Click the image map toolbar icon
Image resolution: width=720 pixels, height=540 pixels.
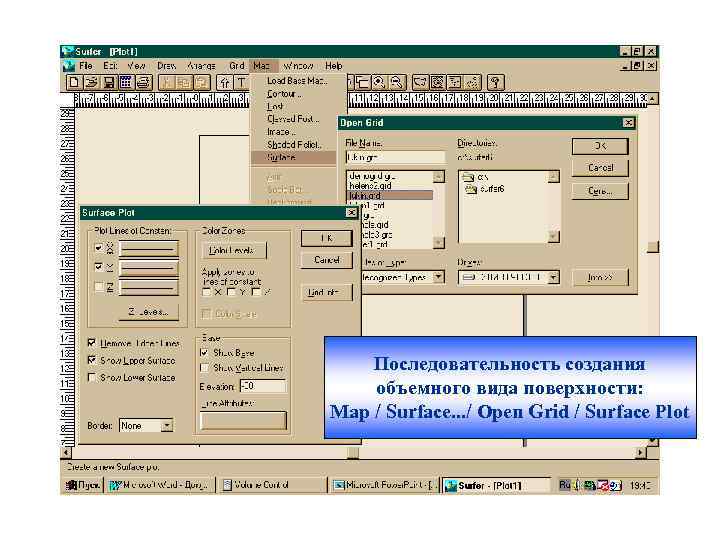pos(438,83)
